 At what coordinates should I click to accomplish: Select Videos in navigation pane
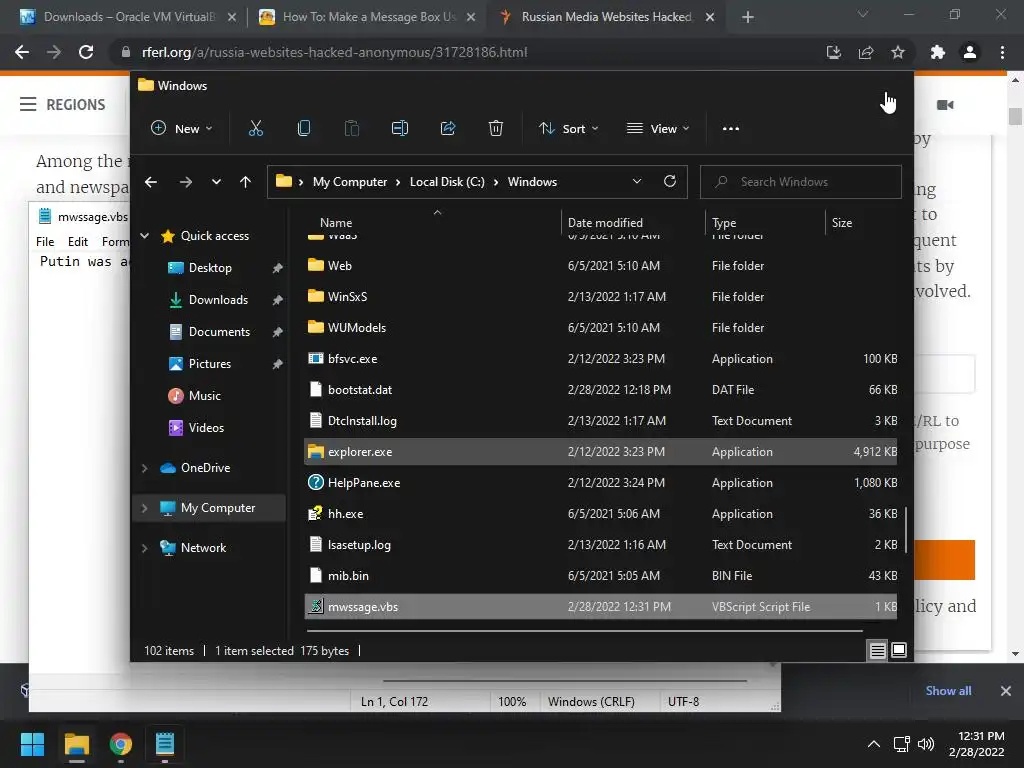(x=206, y=428)
